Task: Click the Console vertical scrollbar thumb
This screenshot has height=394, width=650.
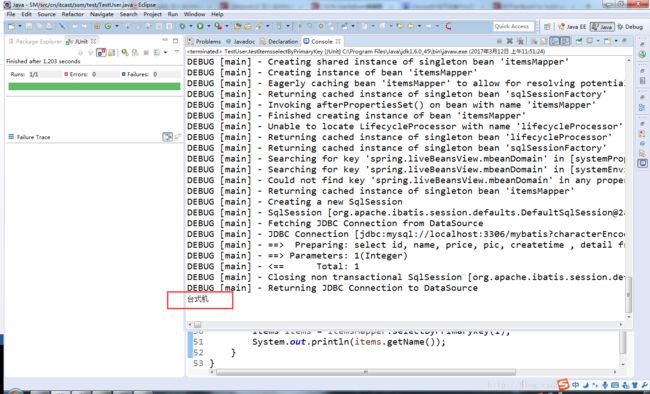Action: pos(628,294)
